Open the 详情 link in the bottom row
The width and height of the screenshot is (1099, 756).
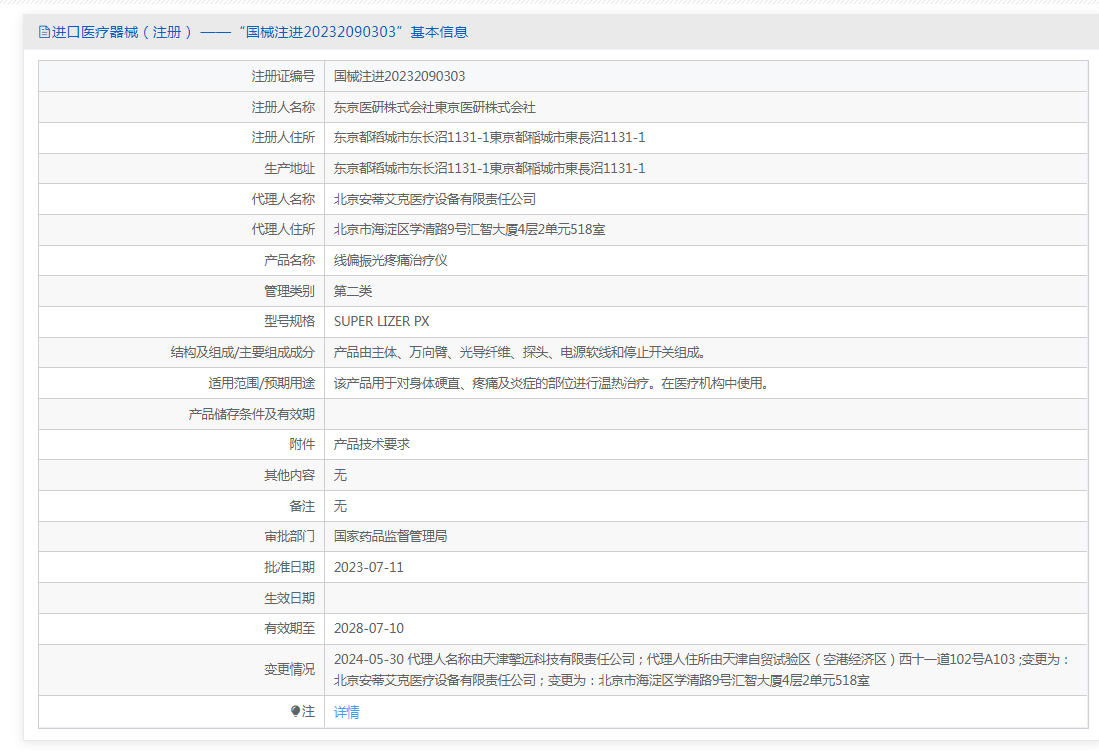coord(346,712)
